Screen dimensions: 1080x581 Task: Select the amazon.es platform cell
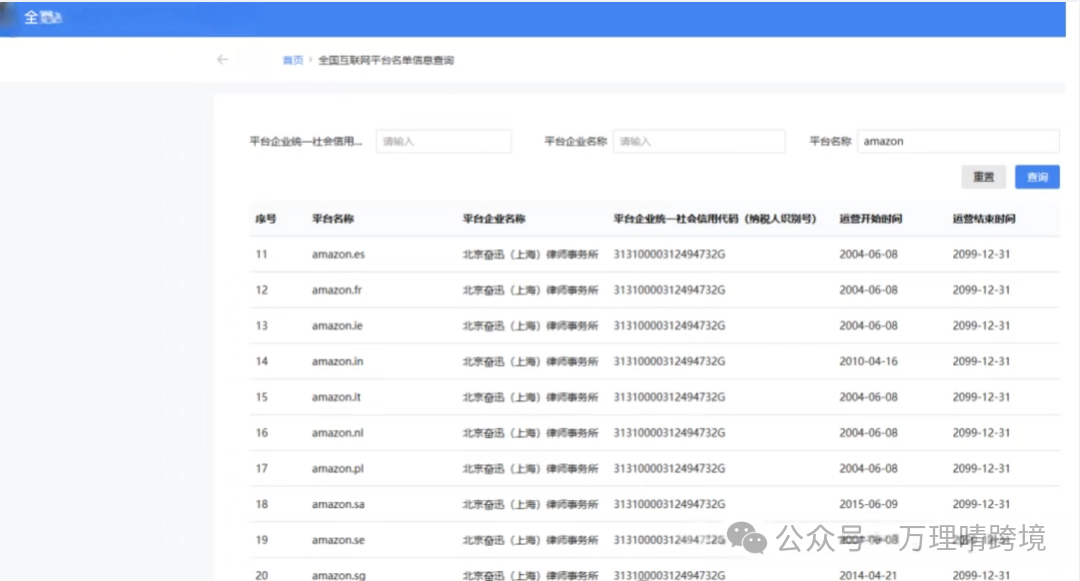tap(338, 254)
